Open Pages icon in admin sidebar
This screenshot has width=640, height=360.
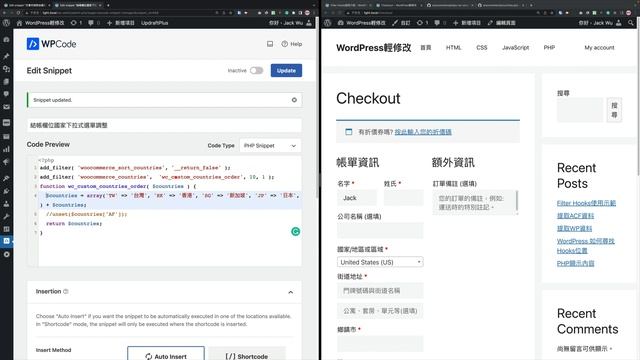point(6,82)
